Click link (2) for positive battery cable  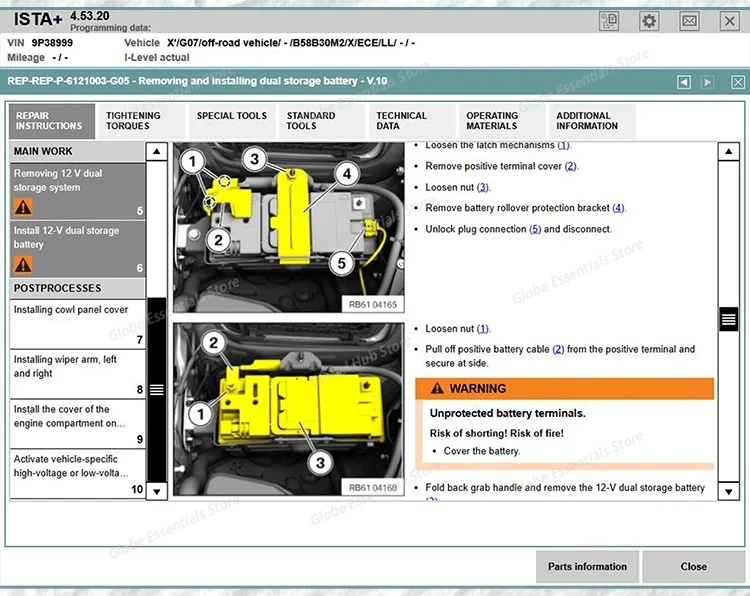point(558,349)
